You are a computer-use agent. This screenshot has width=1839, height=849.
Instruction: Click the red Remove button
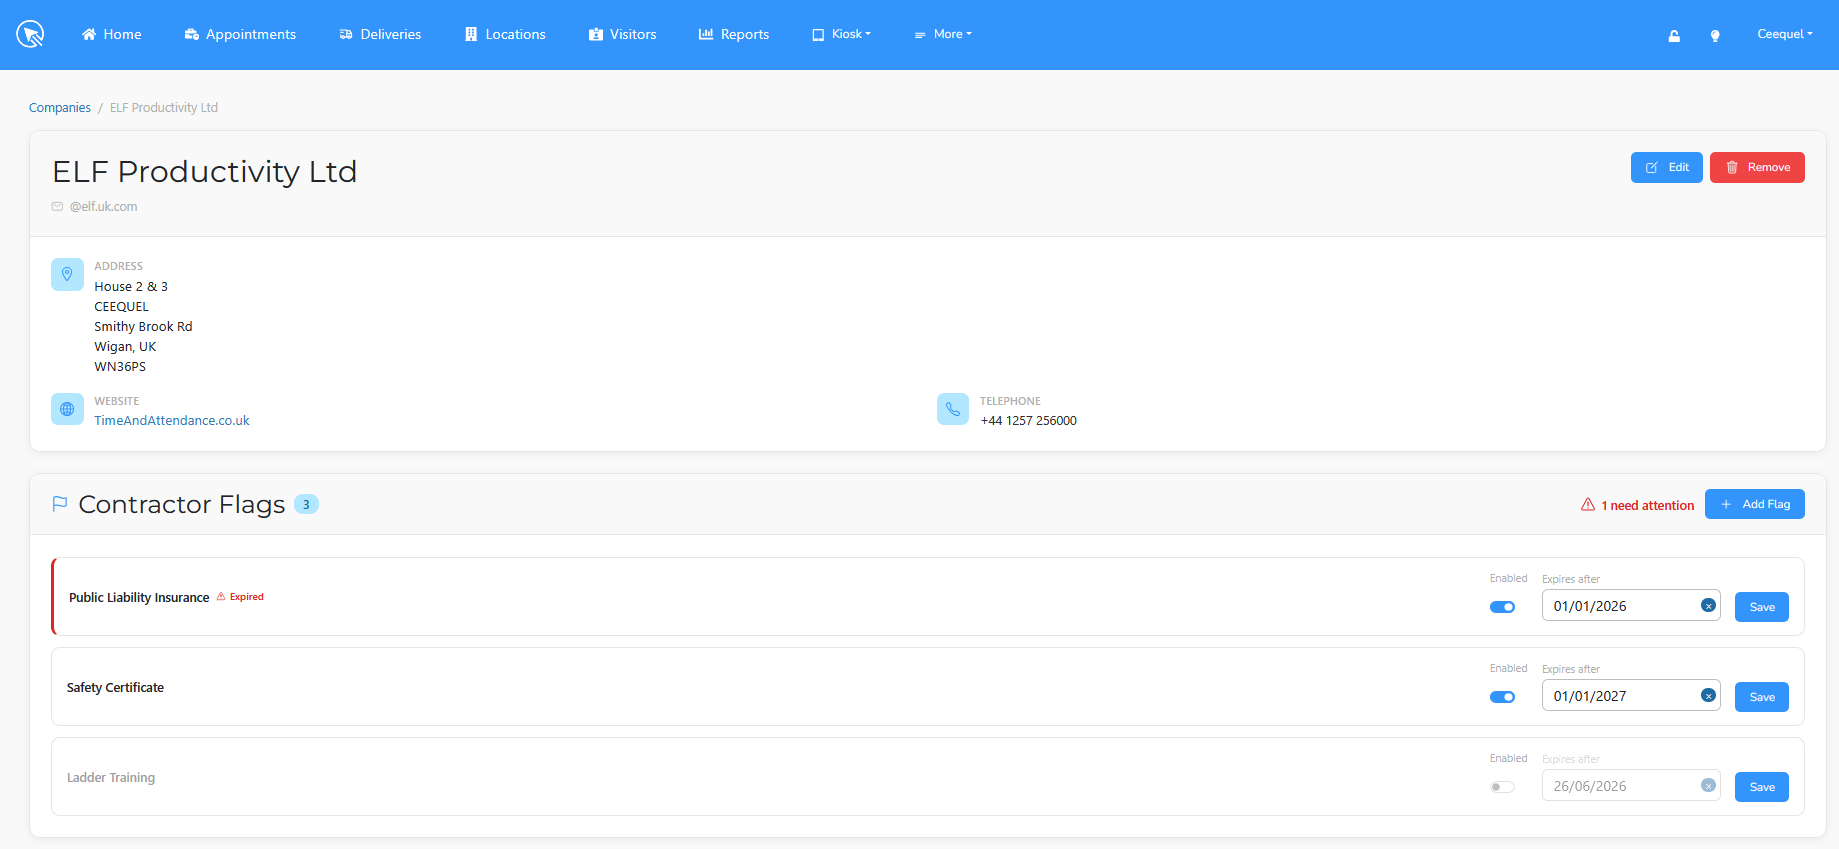(1757, 167)
